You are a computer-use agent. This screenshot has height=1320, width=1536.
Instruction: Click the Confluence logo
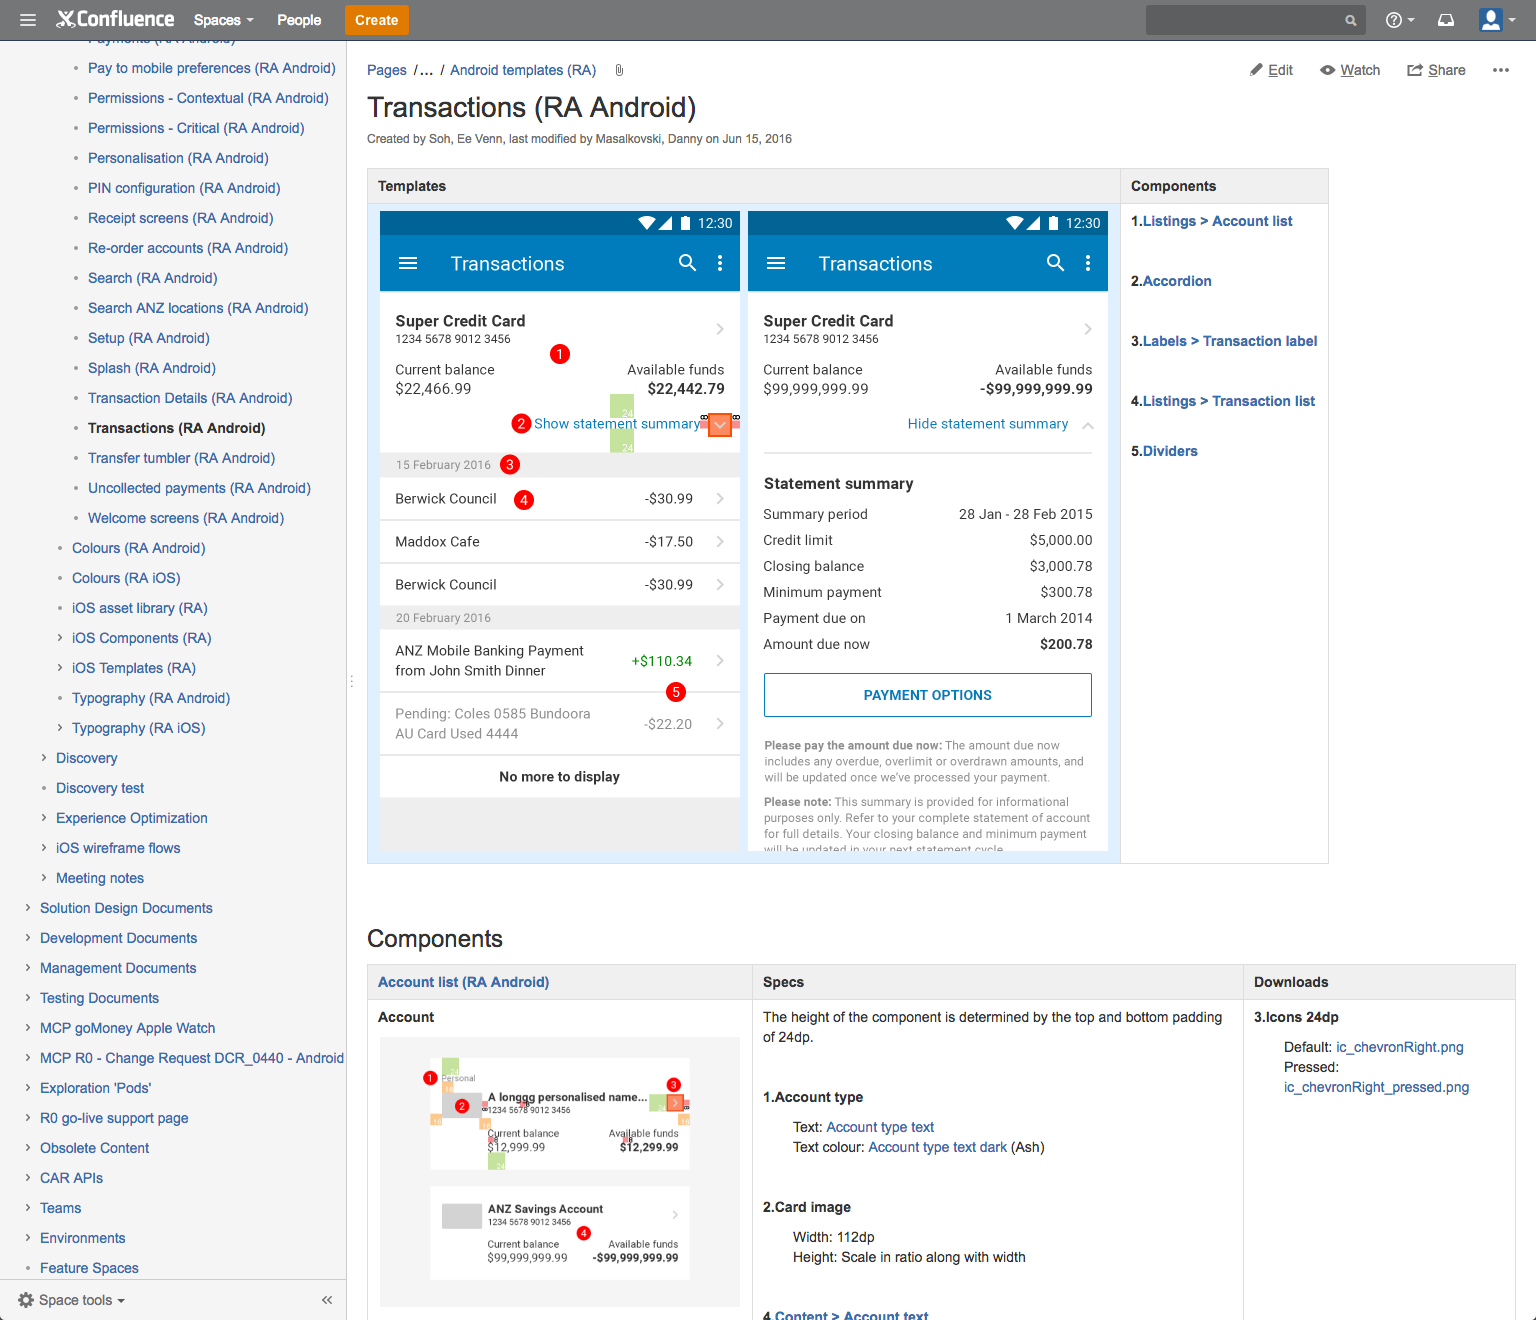click(115, 19)
